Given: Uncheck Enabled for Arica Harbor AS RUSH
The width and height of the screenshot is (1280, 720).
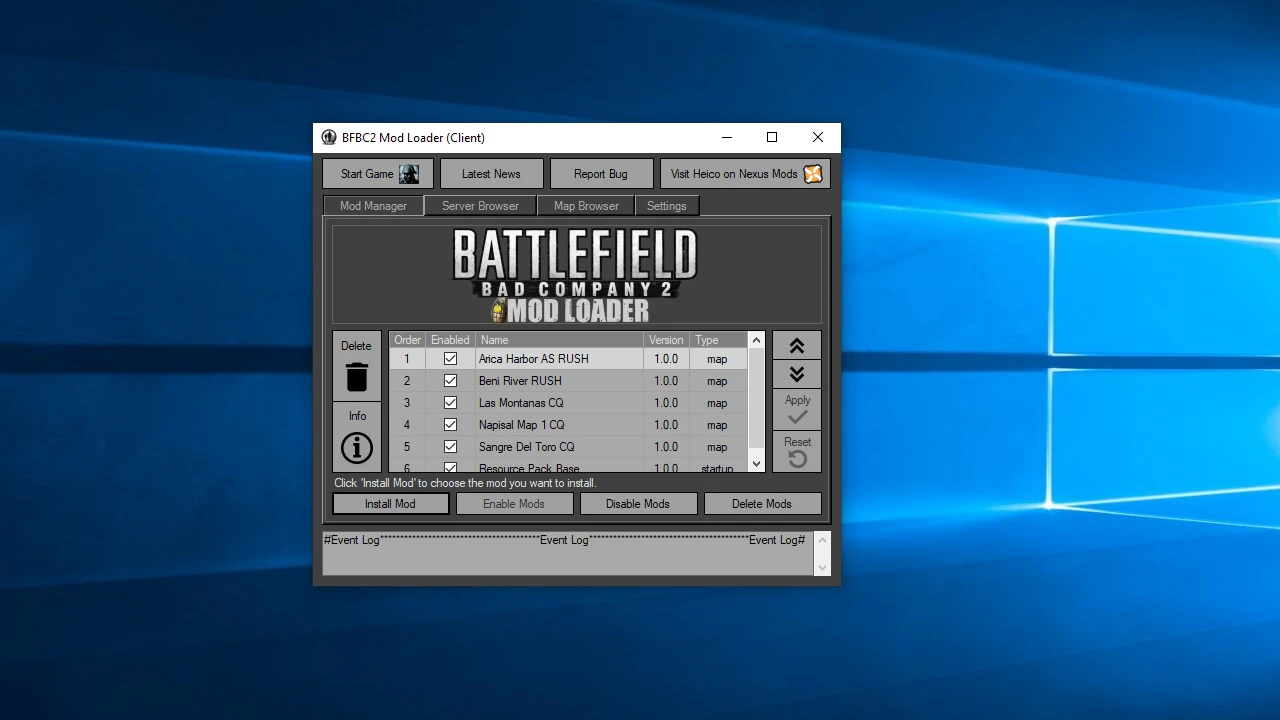Looking at the screenshot, I should (450, 359).
